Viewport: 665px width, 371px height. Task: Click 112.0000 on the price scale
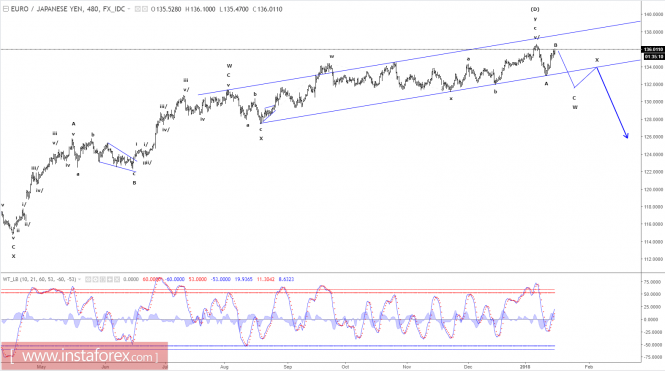click(654, 259)
